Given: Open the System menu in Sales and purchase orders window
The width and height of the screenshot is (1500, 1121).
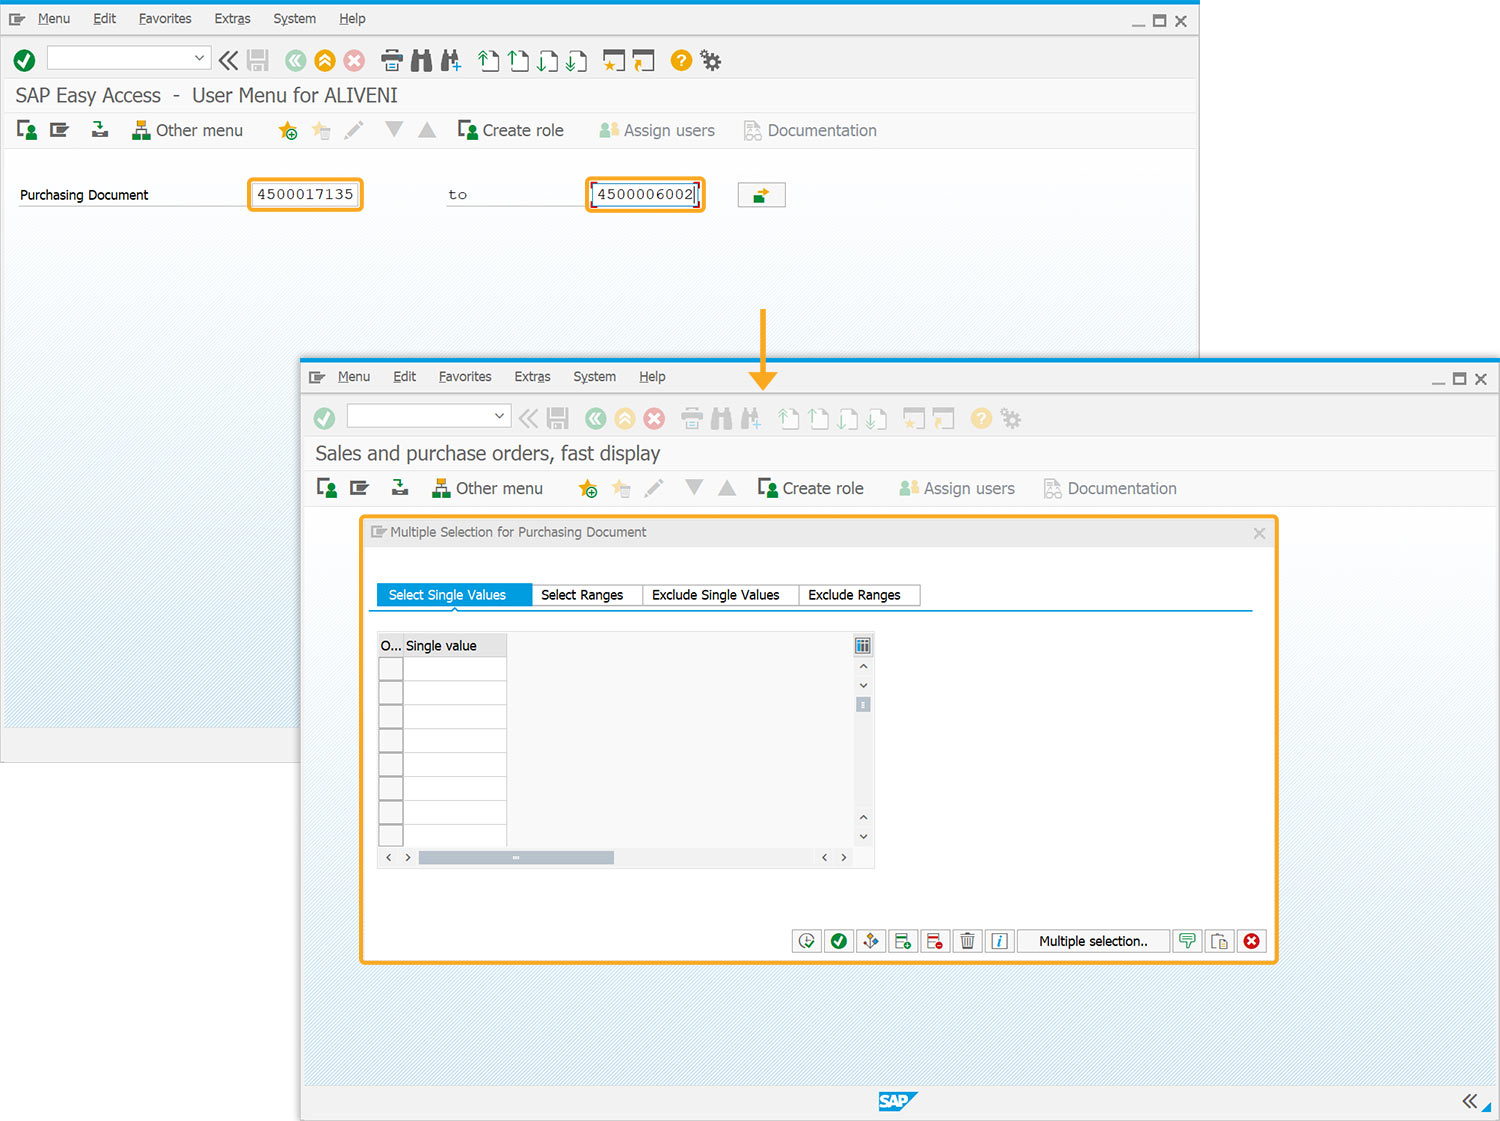Looking at the screenshot, I should pyautogui.click(x=595, y=377).
